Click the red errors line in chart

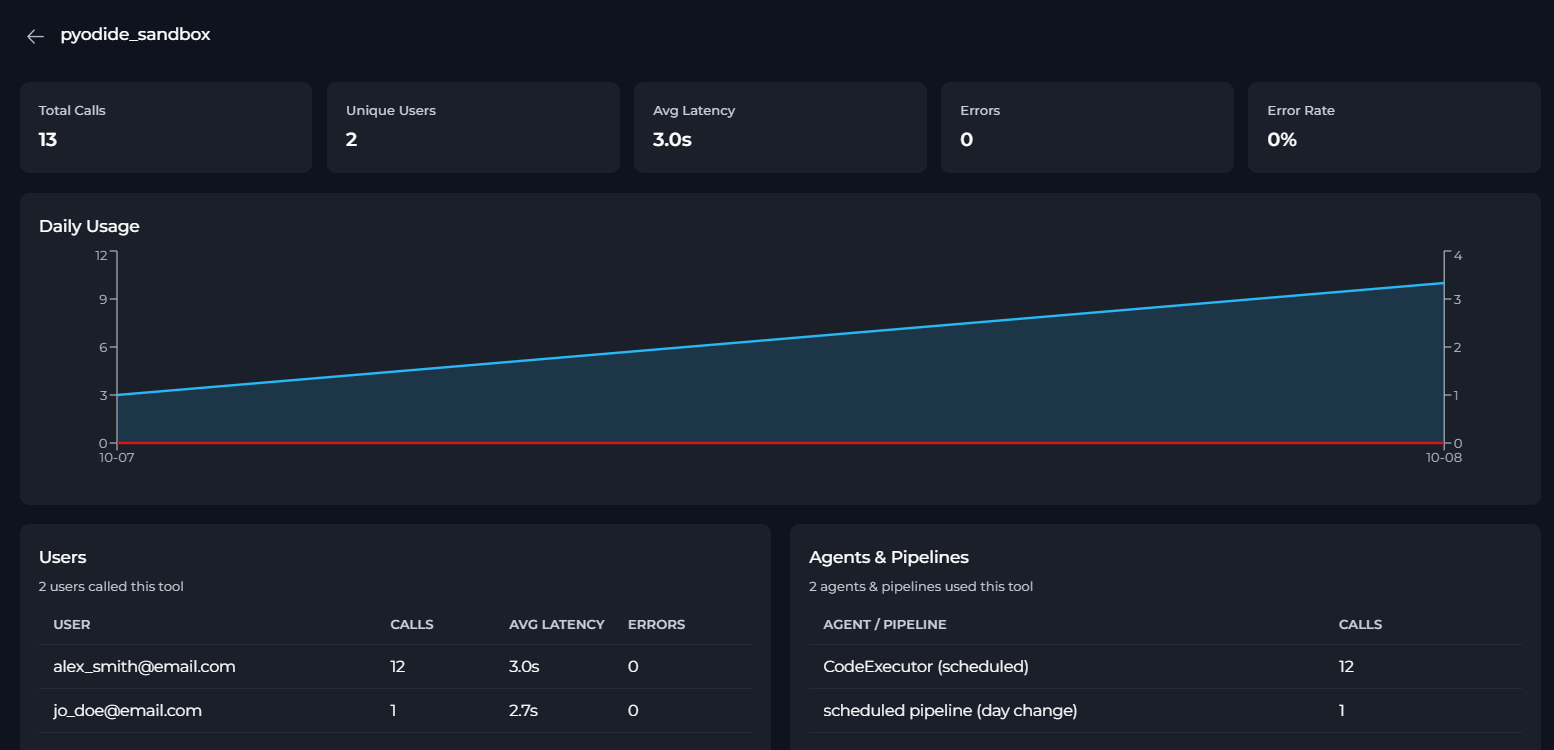click(x=780, y=442)
